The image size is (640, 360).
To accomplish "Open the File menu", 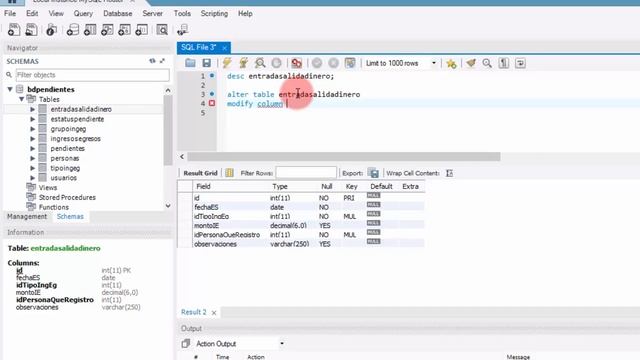I will click(x=10, y=13).
